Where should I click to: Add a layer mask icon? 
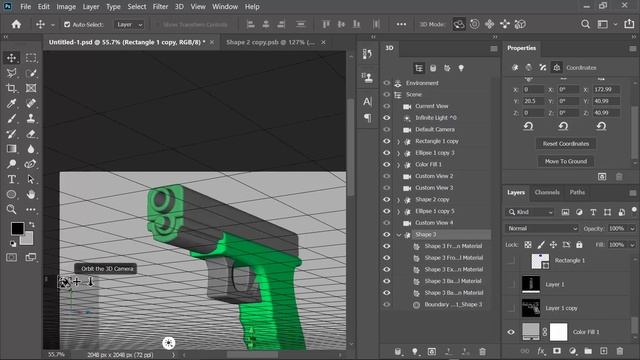[x=557, y=351]
